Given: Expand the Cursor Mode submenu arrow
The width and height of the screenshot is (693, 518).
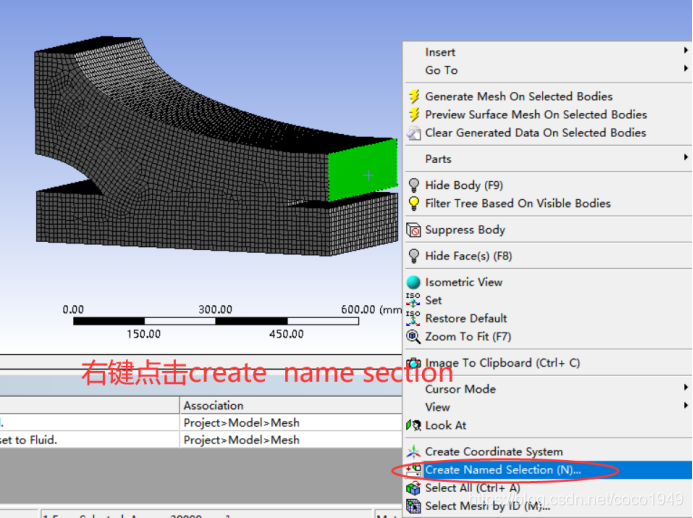Looking at the screenshot, I should [685, 388].
